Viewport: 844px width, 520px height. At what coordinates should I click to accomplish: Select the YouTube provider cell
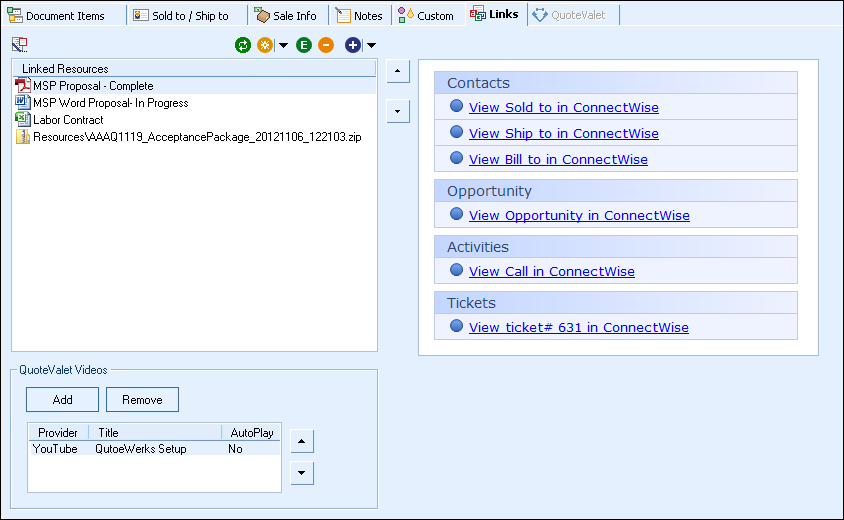(x=55, y=448)
